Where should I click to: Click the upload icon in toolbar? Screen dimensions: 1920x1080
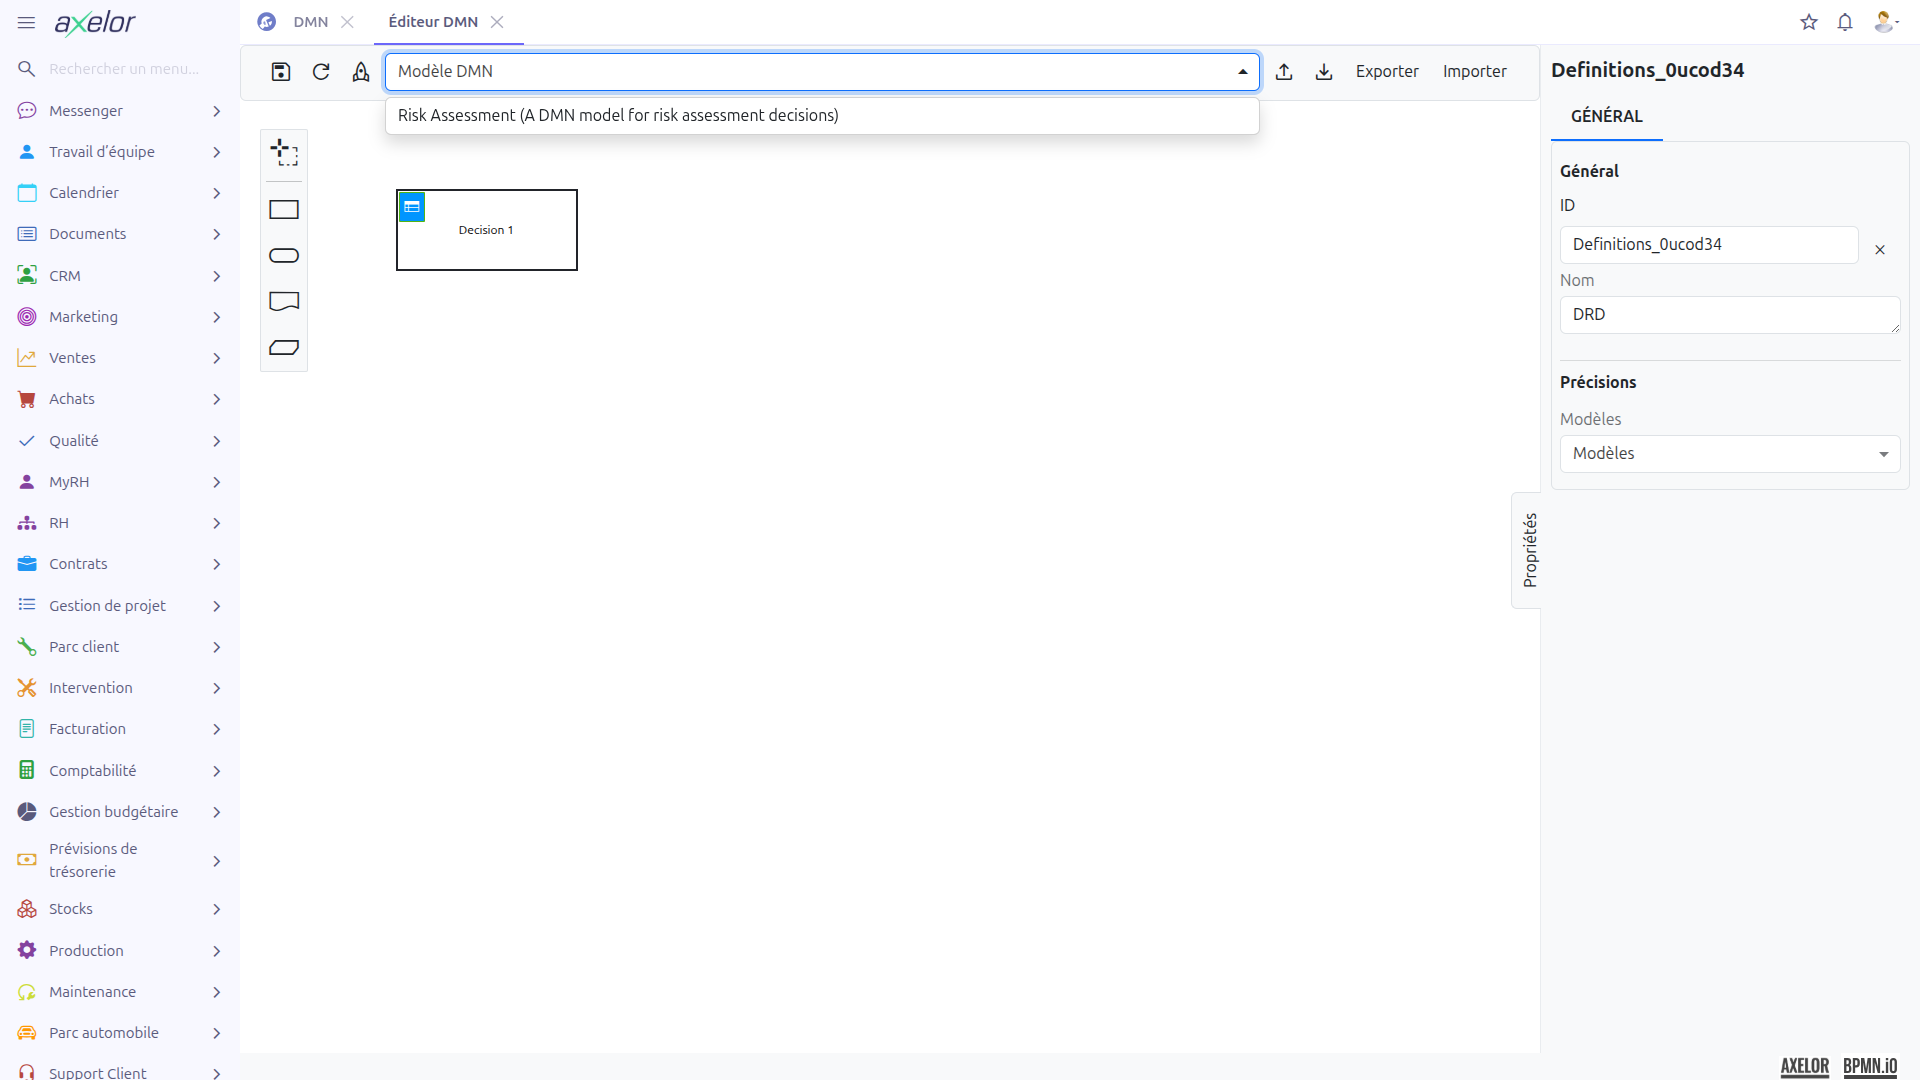(1284, 72)
